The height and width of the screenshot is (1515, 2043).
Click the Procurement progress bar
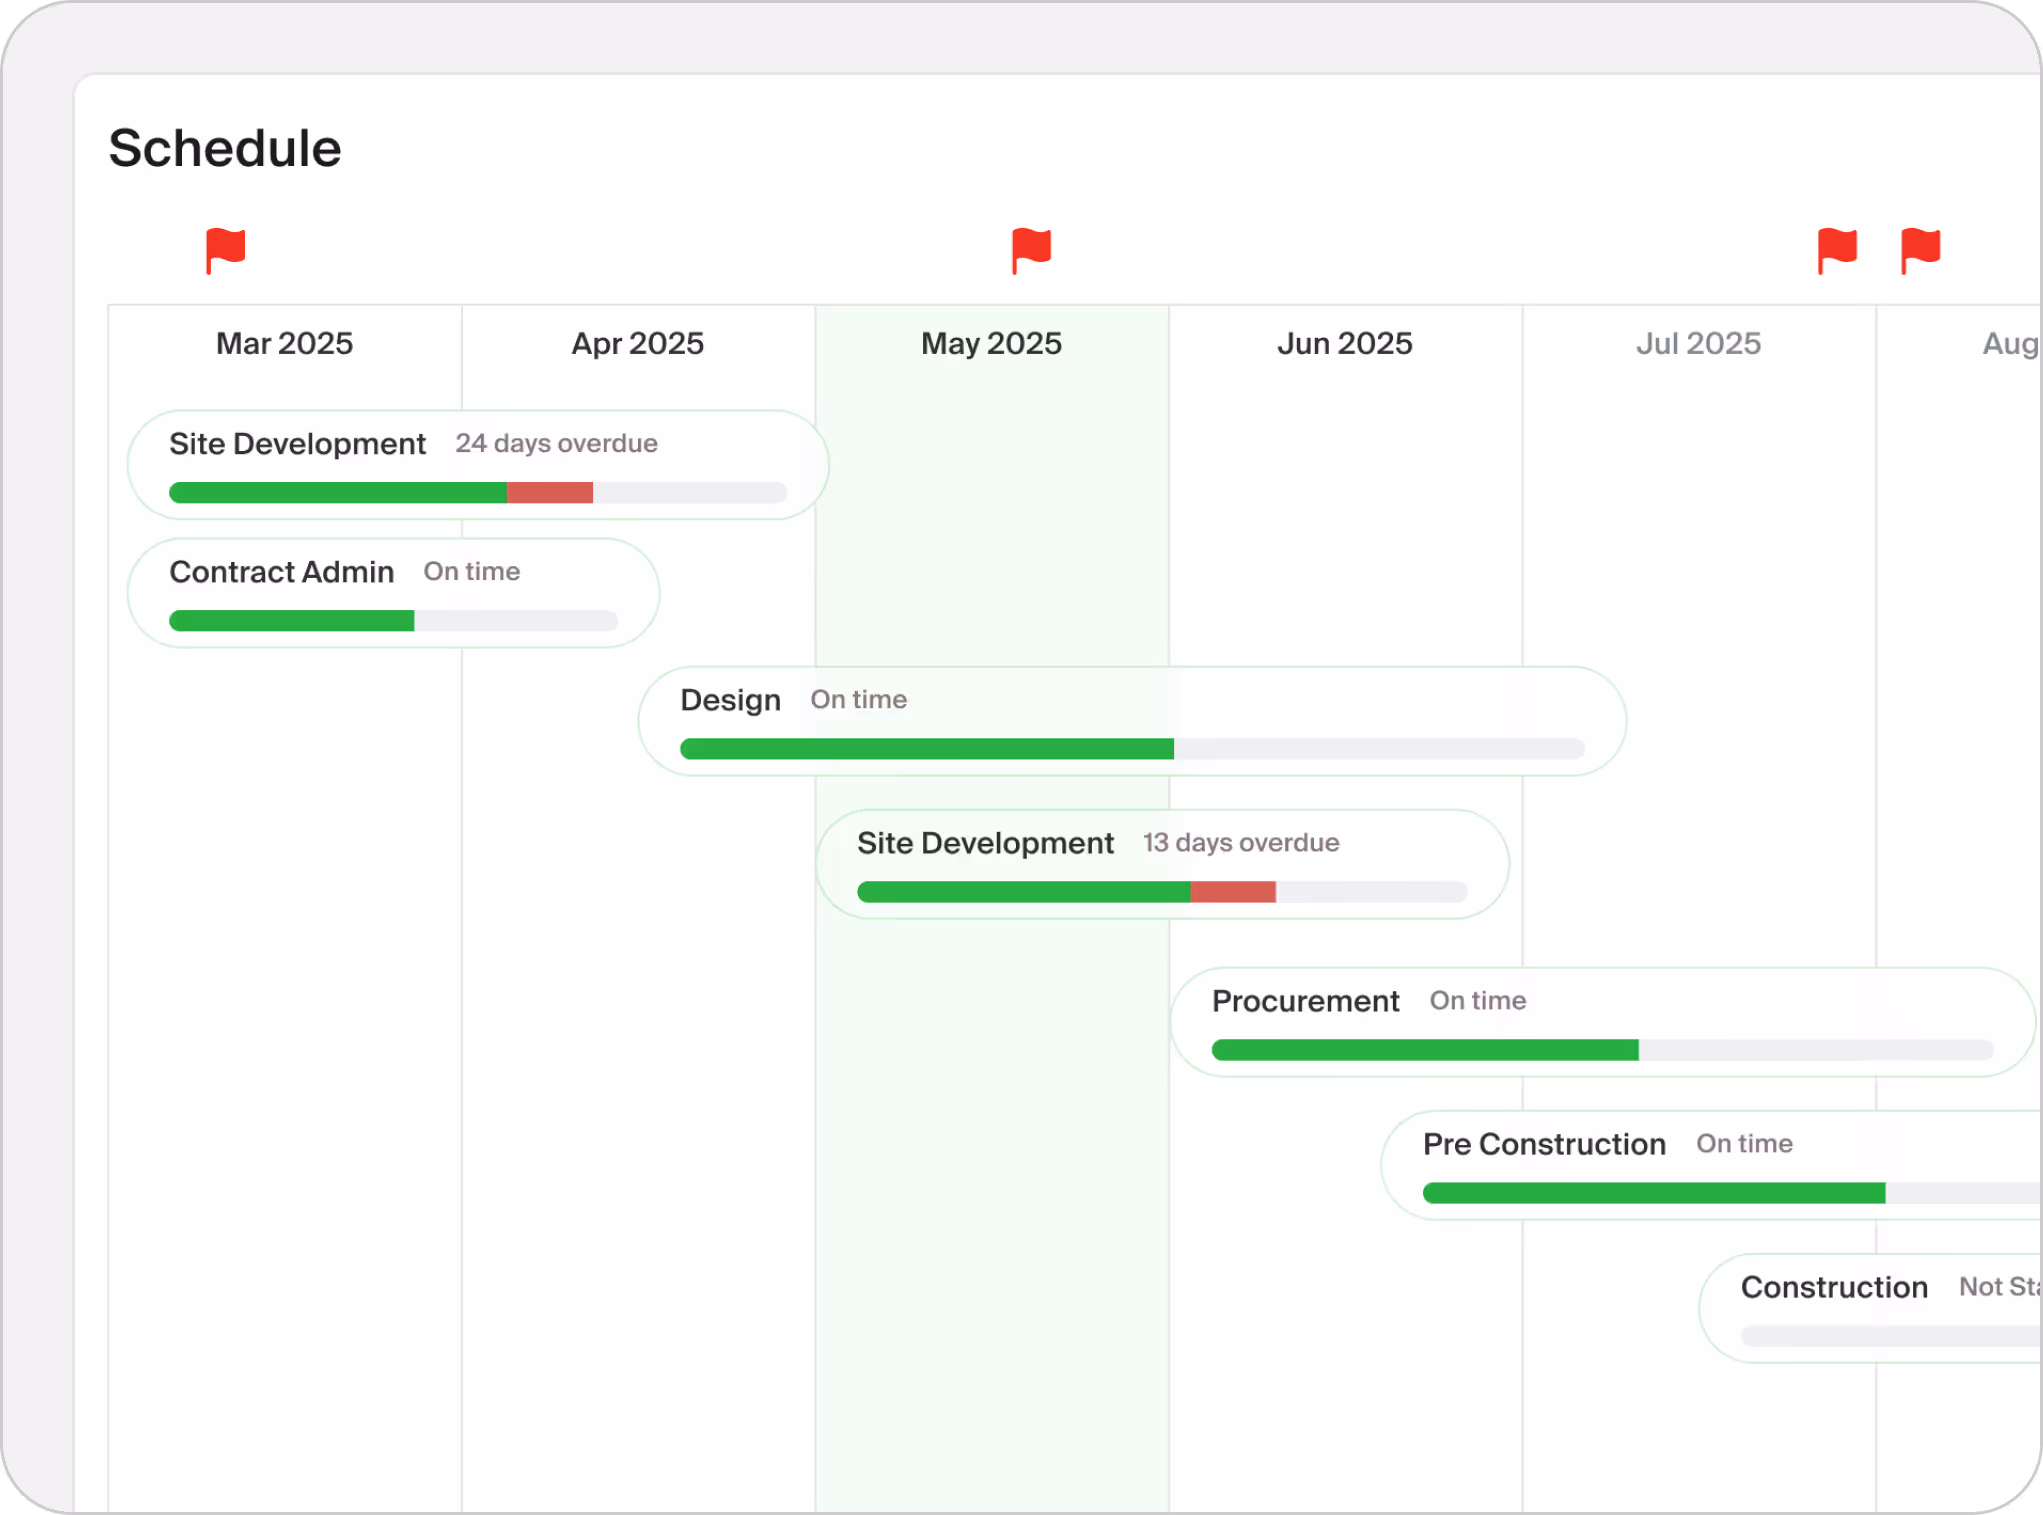coord(1603,1050)
